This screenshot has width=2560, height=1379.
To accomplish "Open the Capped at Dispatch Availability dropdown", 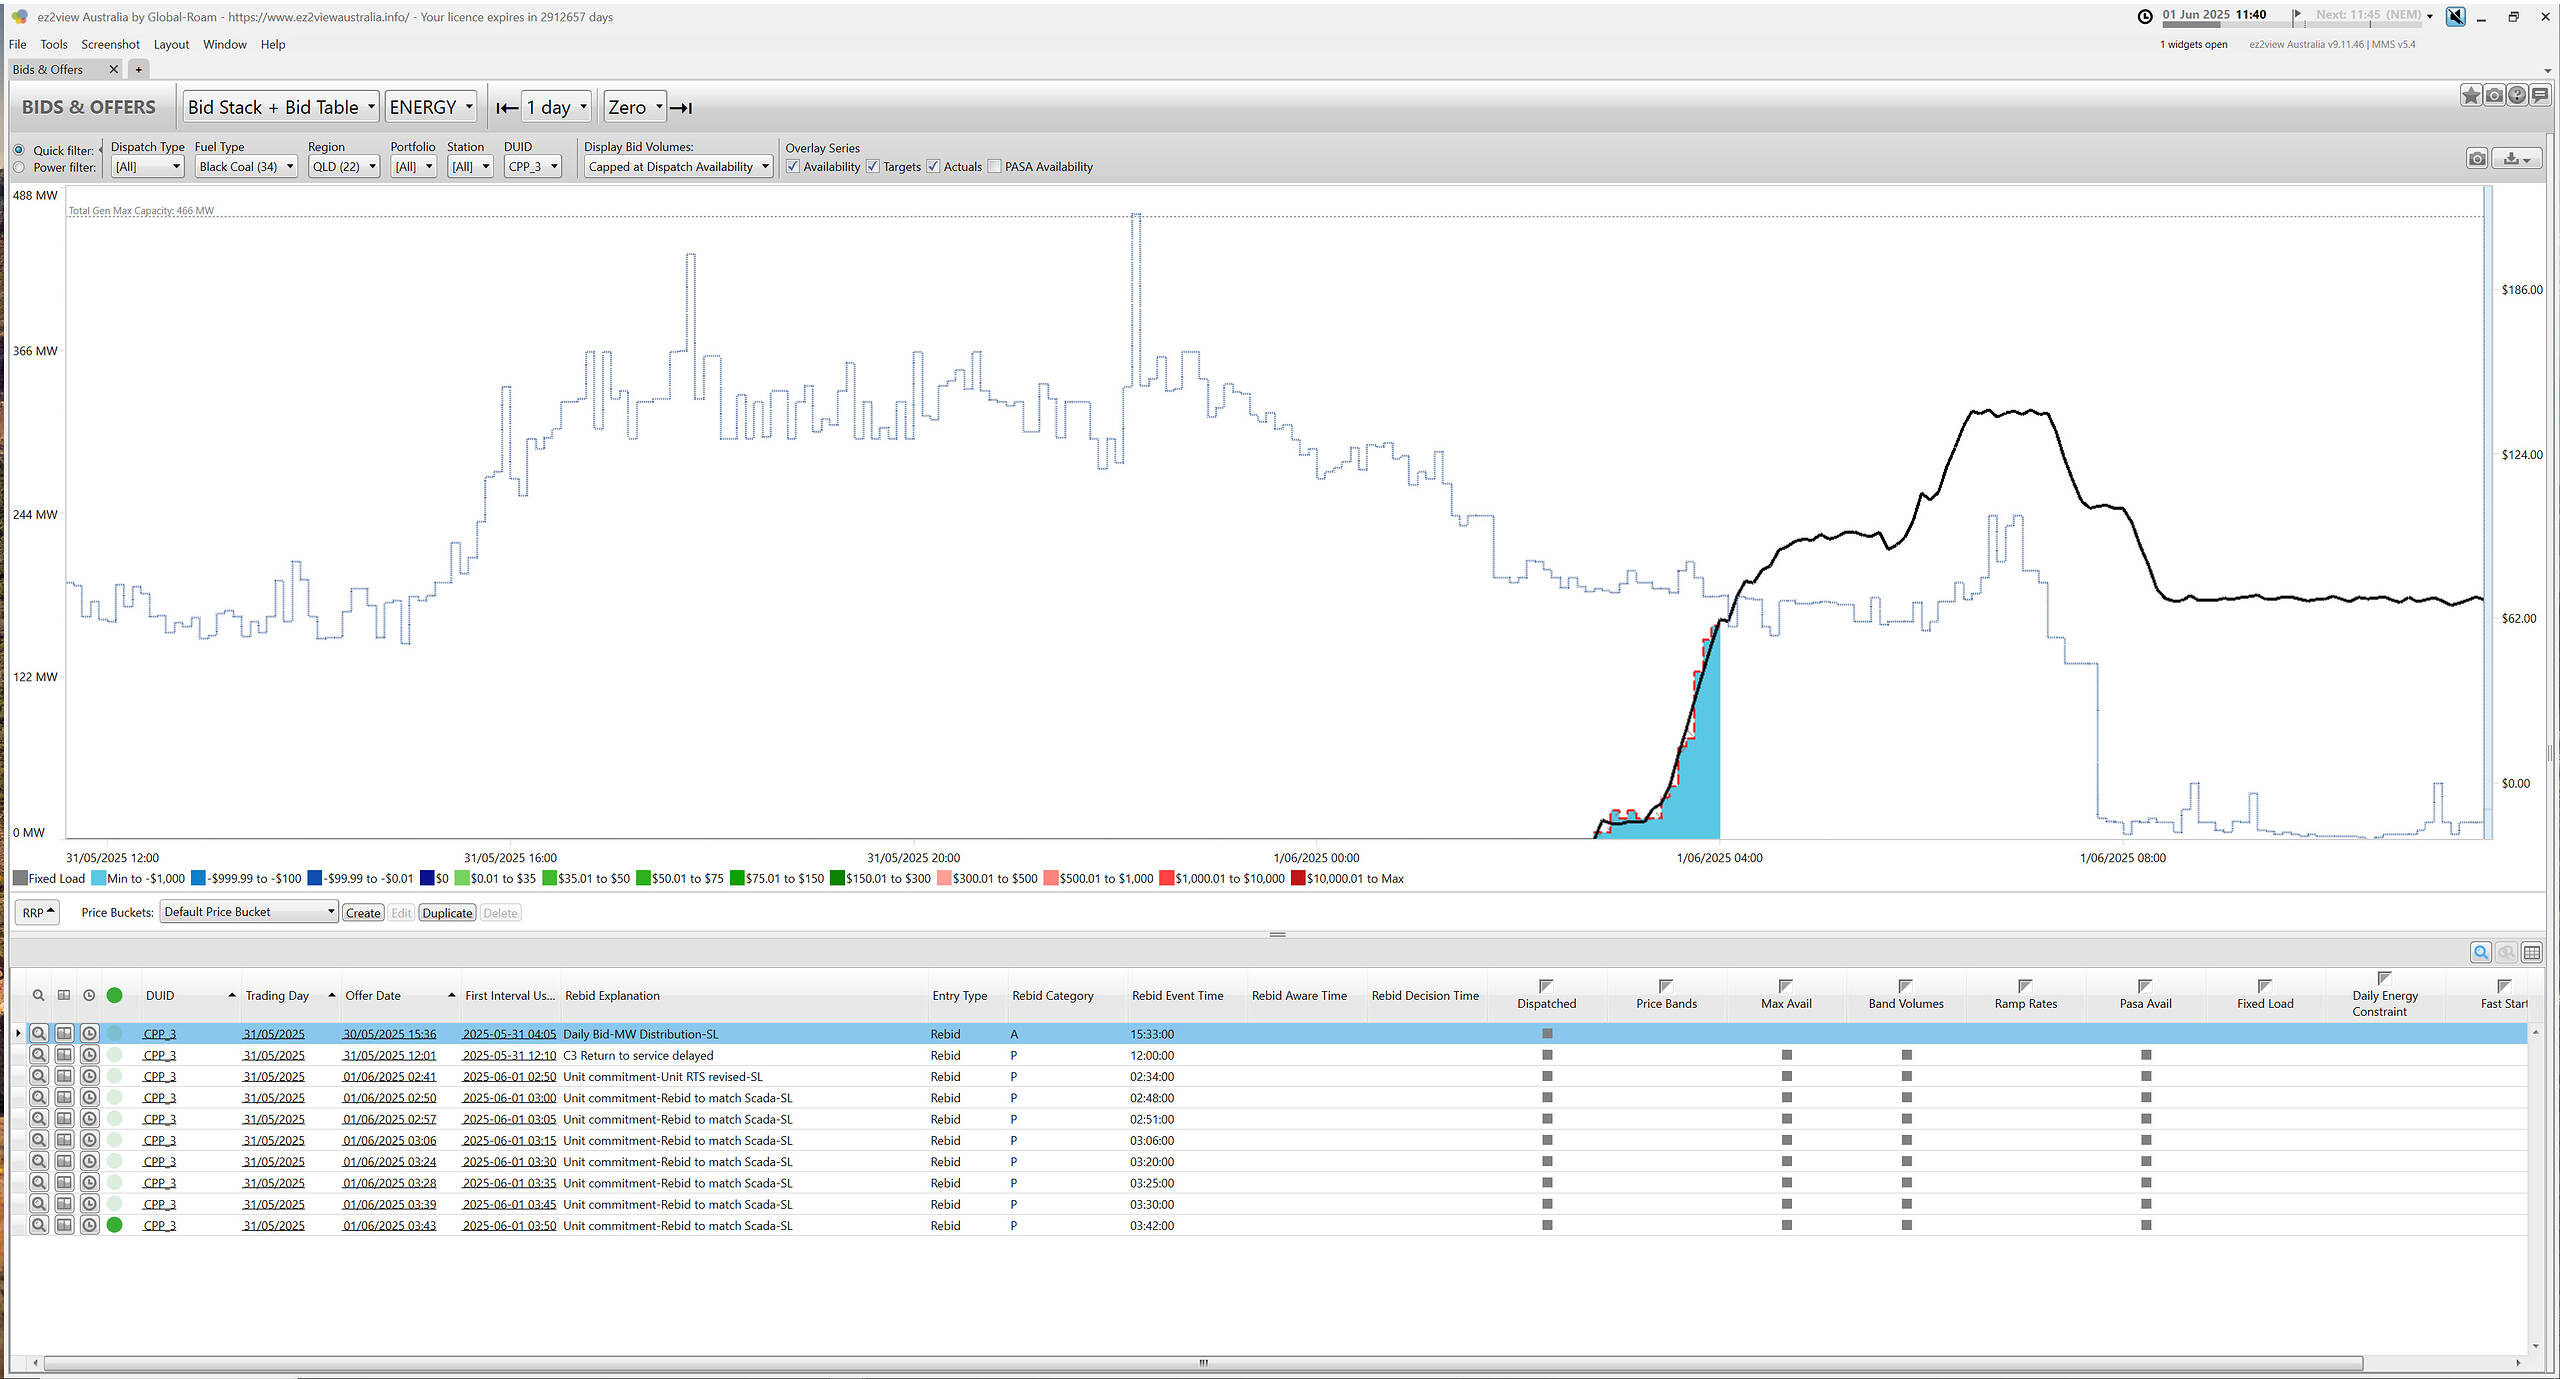I will coord(679,167).
